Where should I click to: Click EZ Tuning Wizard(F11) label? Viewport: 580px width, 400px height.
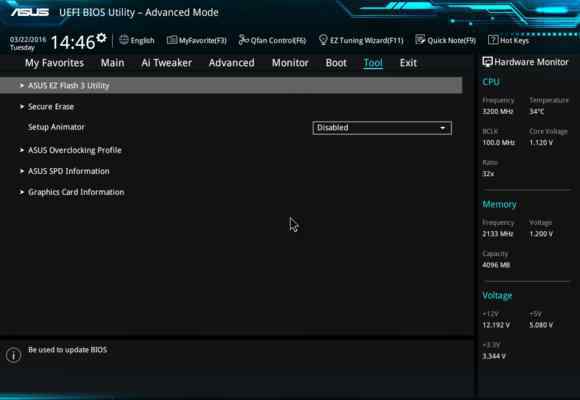click(367, 40)
